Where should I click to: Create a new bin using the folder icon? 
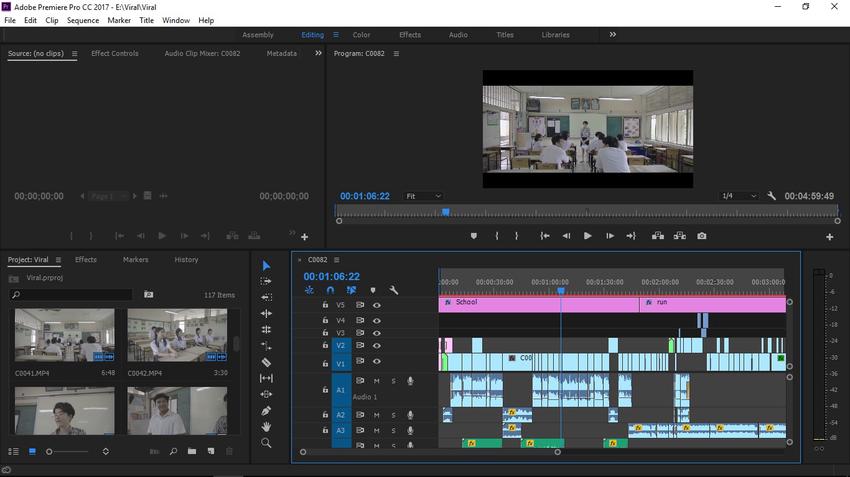tap(191, 452)
